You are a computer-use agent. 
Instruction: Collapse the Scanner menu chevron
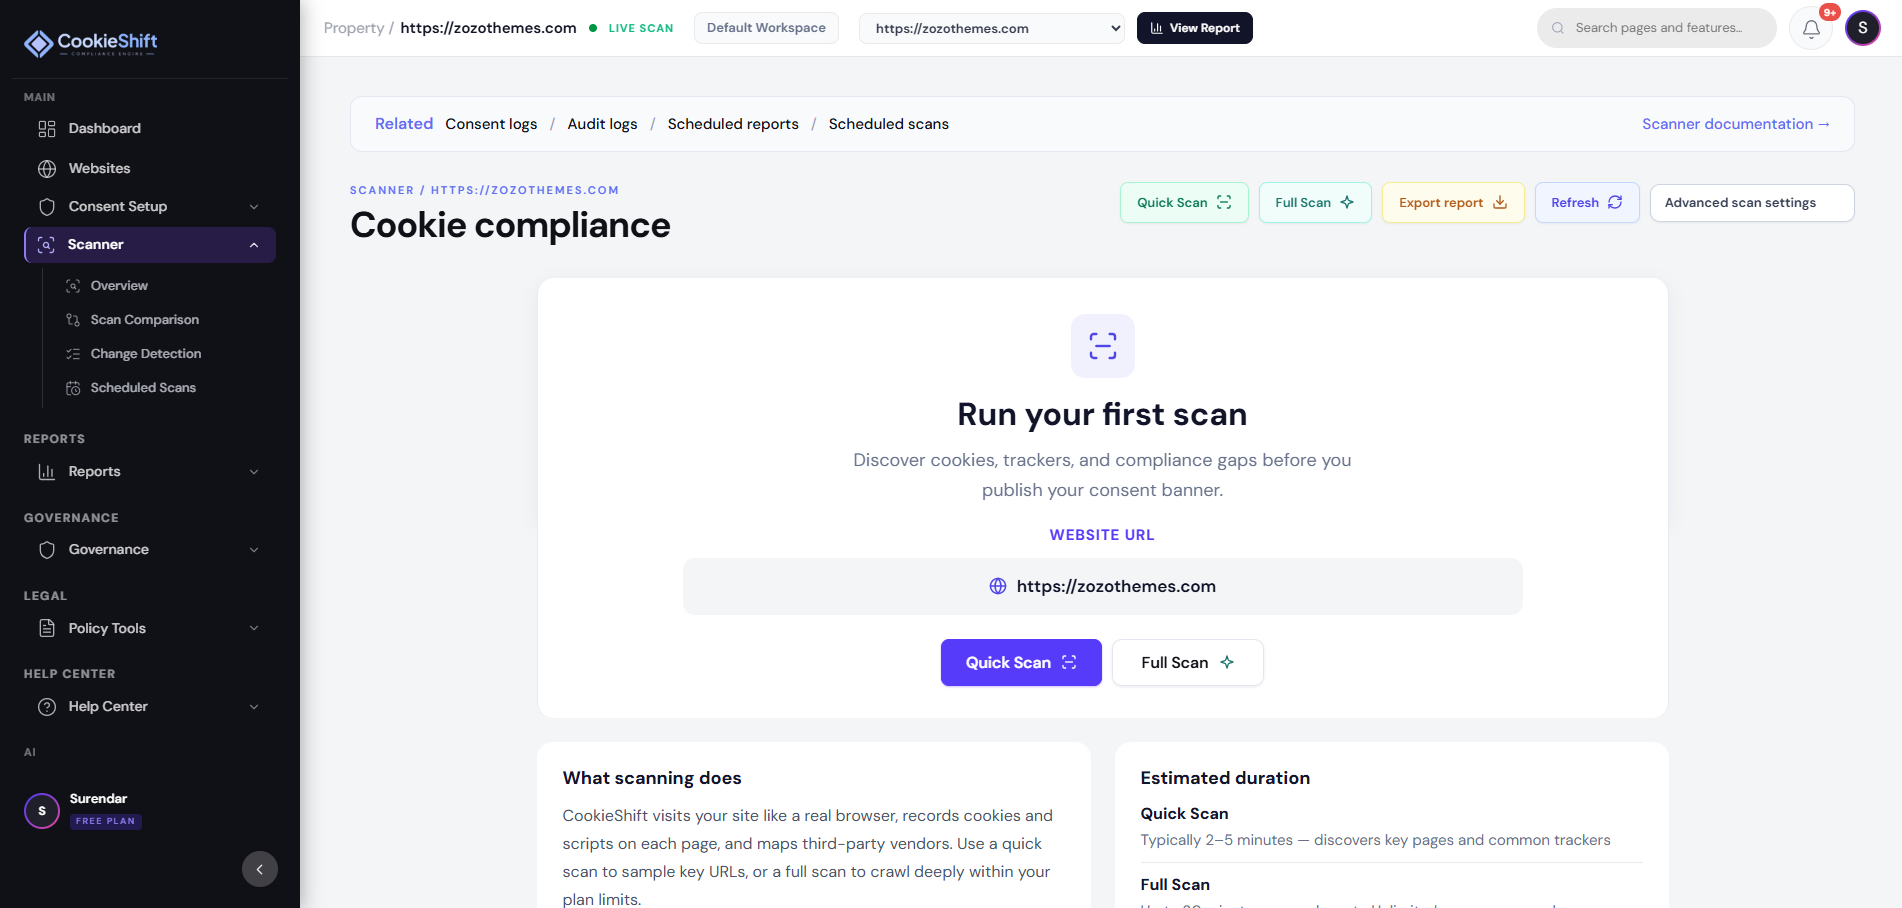click(x=254, y=245)
